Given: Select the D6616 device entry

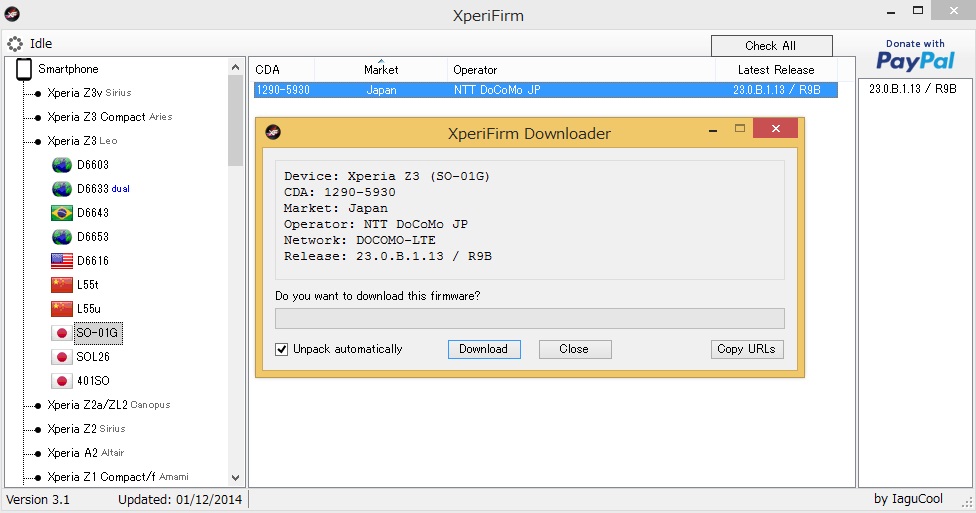Looking at the screenshot, I should pyautogui.click(x=93, y=261).
